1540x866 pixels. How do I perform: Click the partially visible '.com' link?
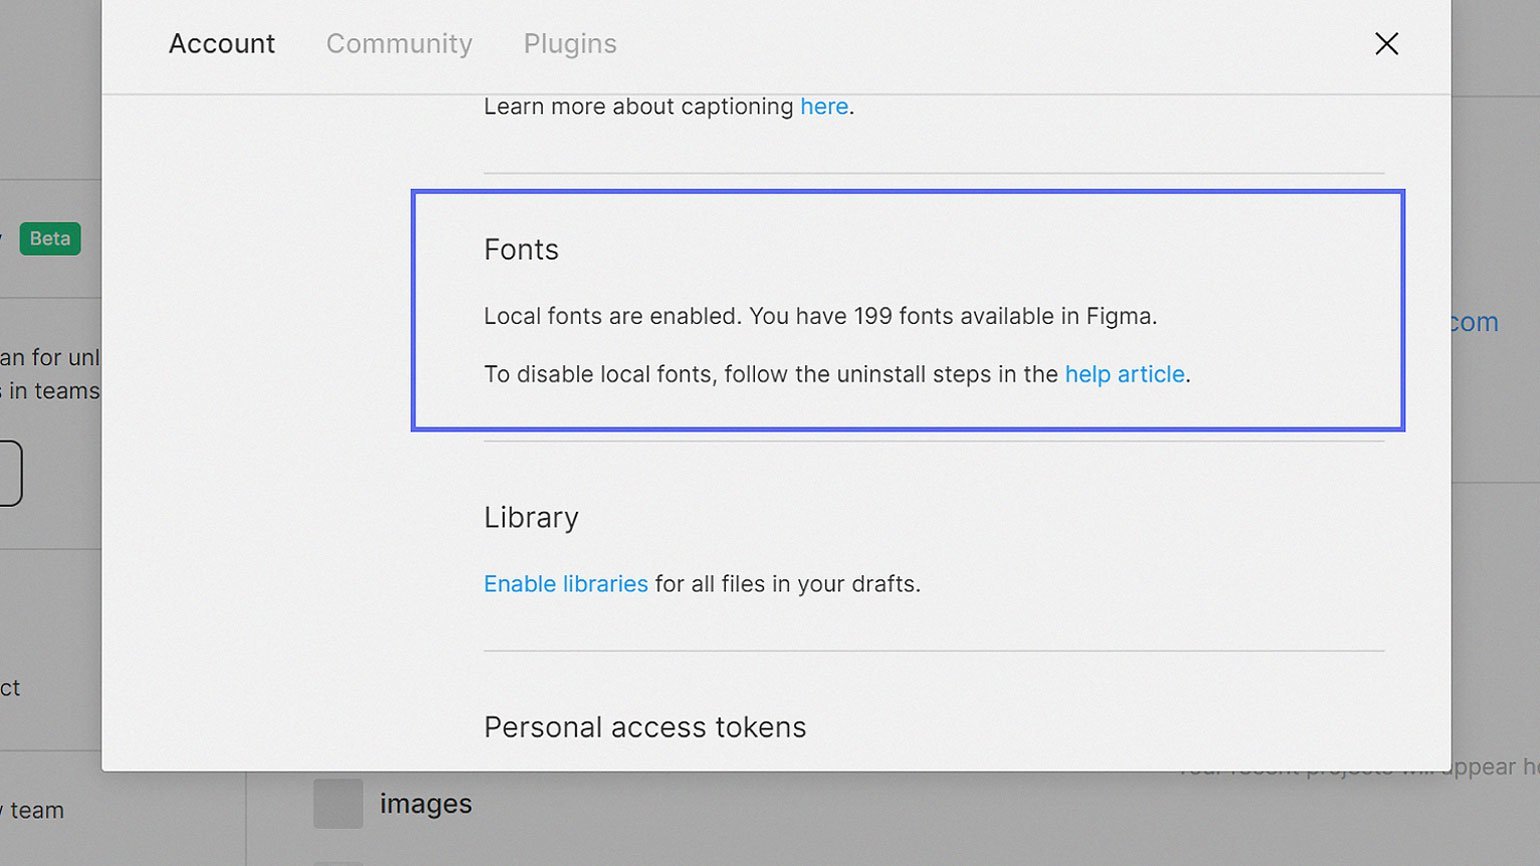tap(1474, 323)
